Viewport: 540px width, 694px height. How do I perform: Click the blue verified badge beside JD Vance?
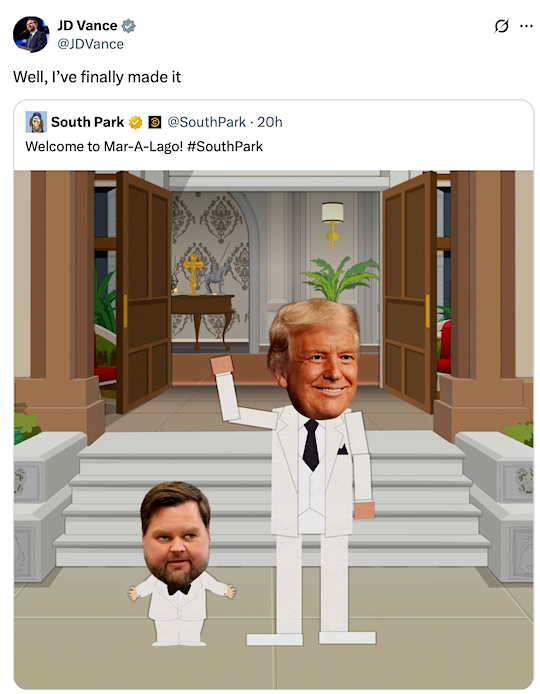point(128,26)
